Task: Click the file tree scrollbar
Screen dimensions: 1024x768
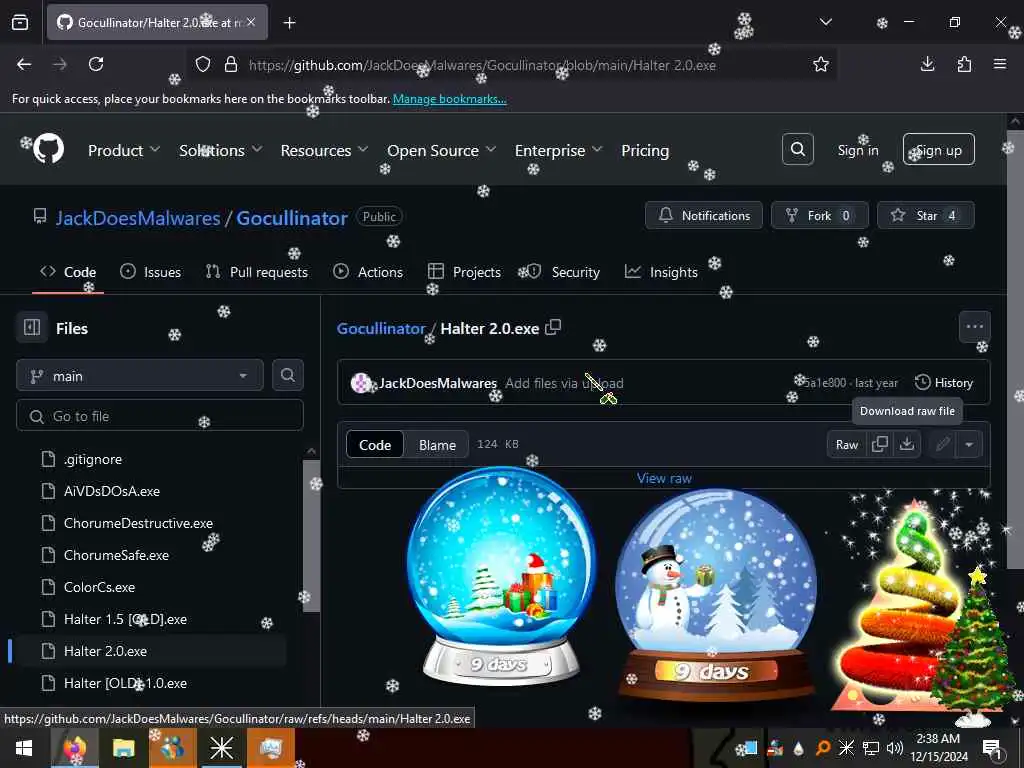Action: coord(312,536)
